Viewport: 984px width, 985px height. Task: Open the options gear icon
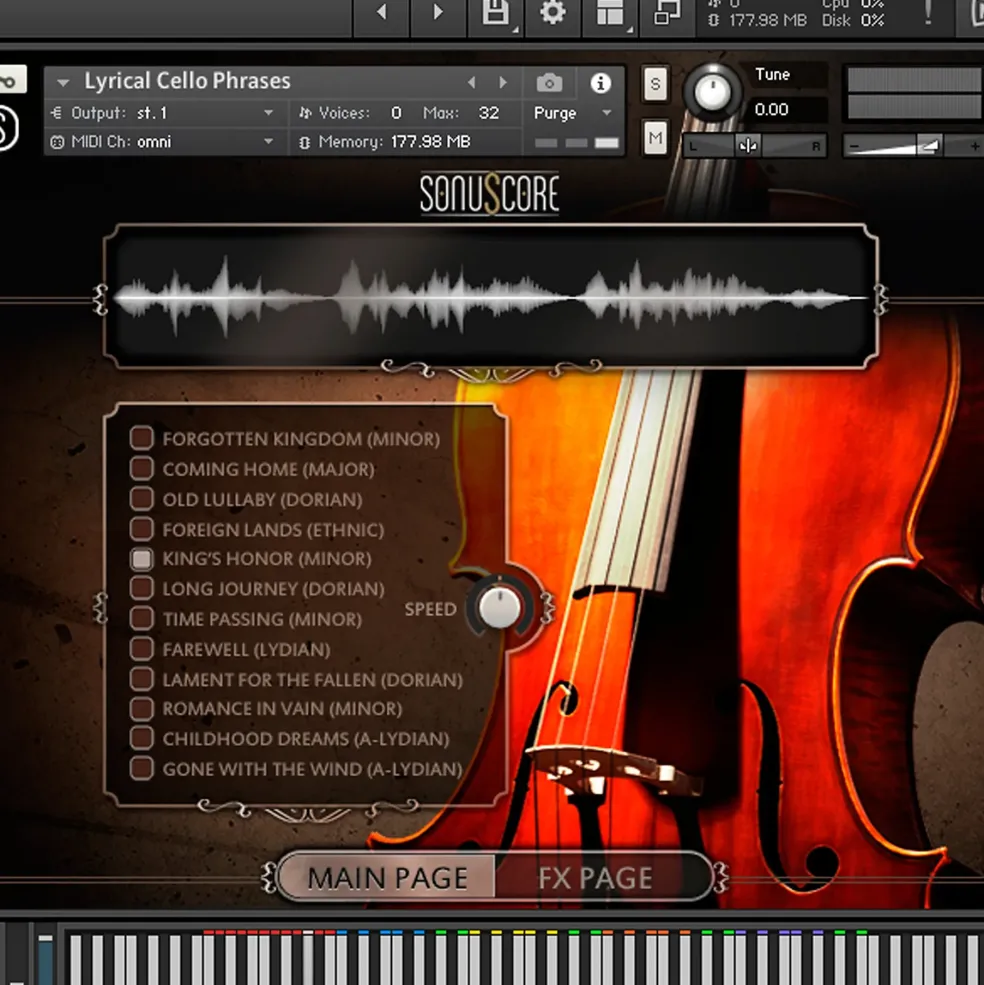tap(552, 13)
